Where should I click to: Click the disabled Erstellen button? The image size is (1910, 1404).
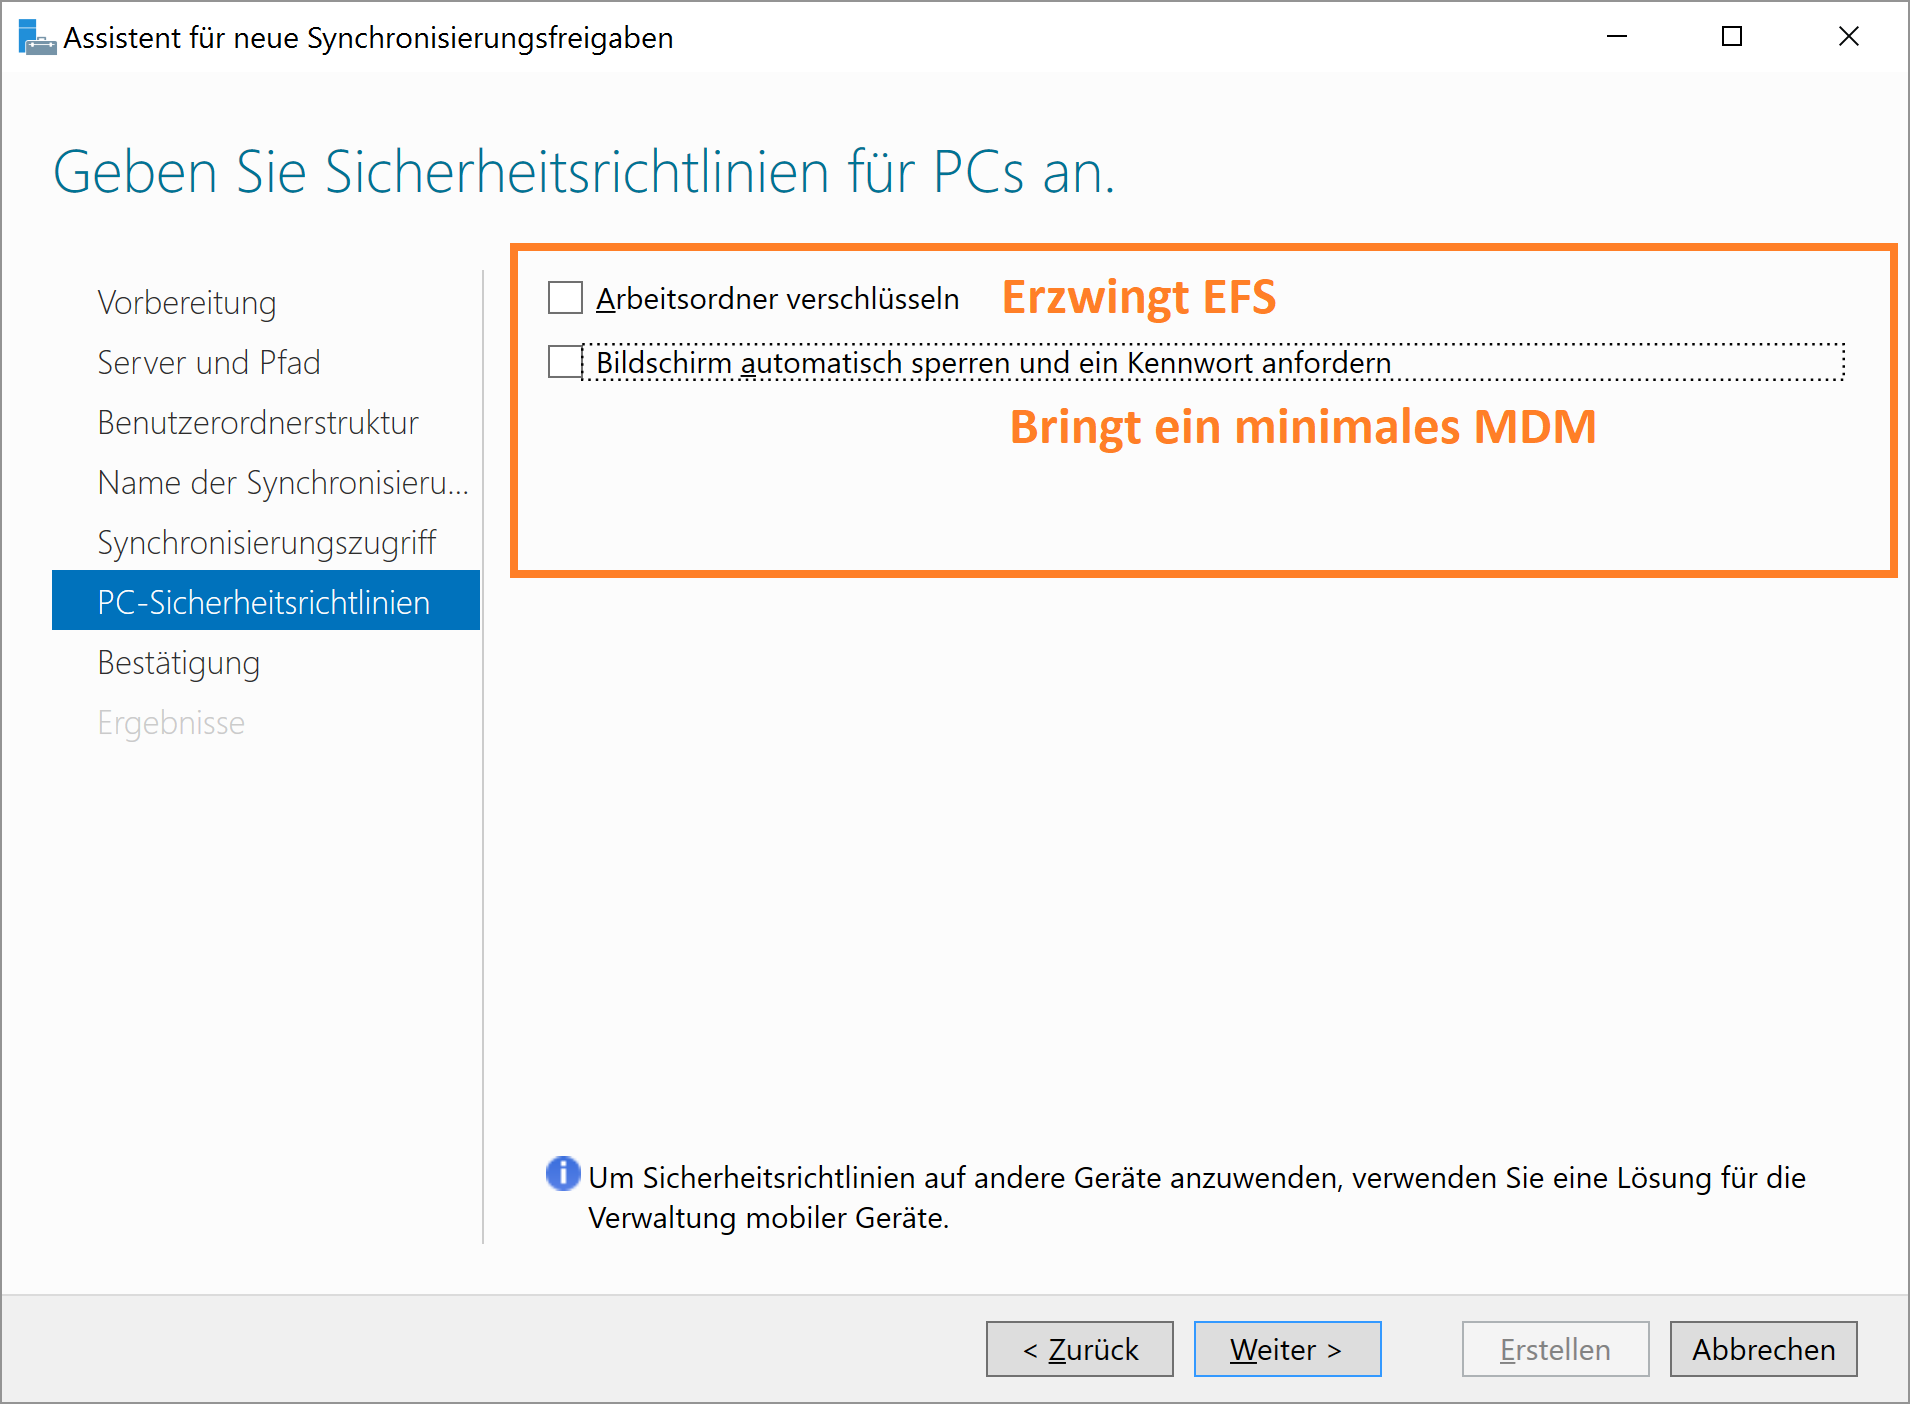pos(1556,1349)
